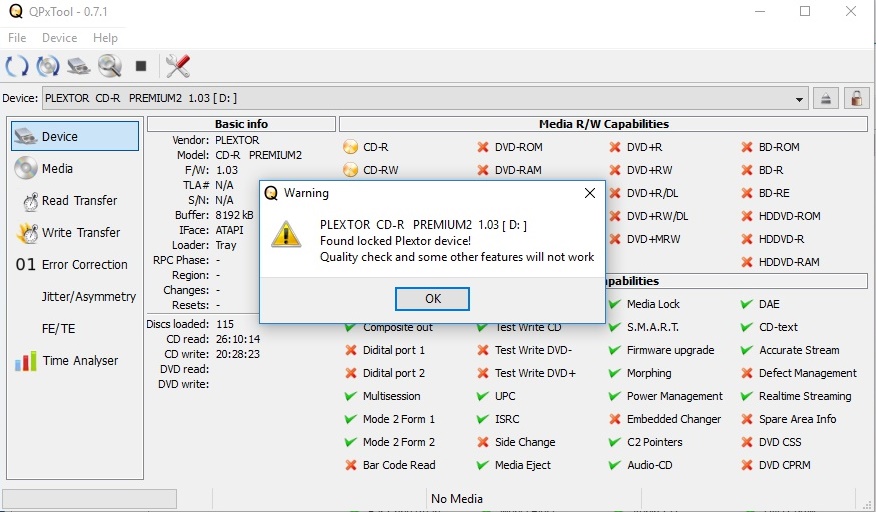Click the Vendor value PLEXTOR
Screen dimensions: 876x512
(237, 140)
